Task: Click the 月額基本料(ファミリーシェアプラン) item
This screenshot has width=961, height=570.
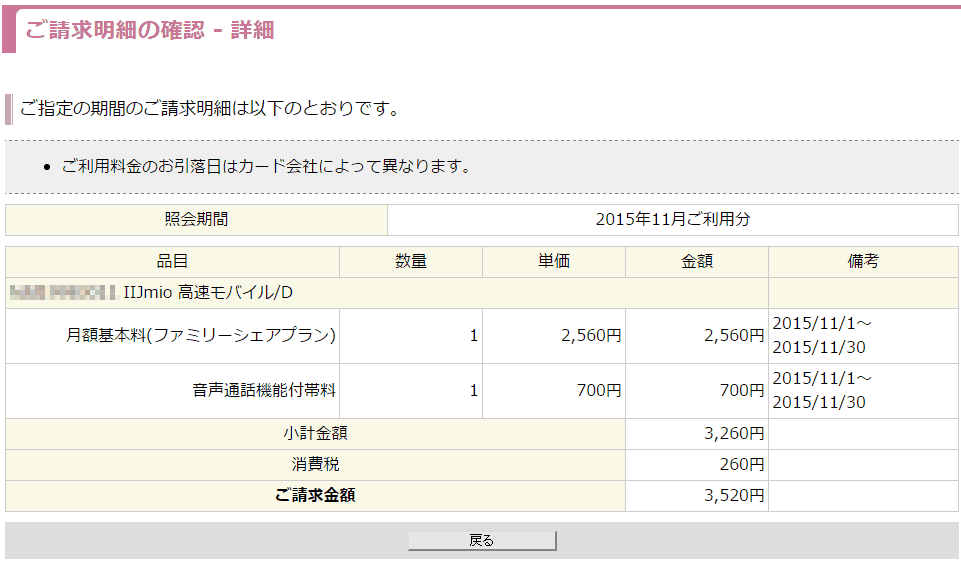Action: point(201,336)
